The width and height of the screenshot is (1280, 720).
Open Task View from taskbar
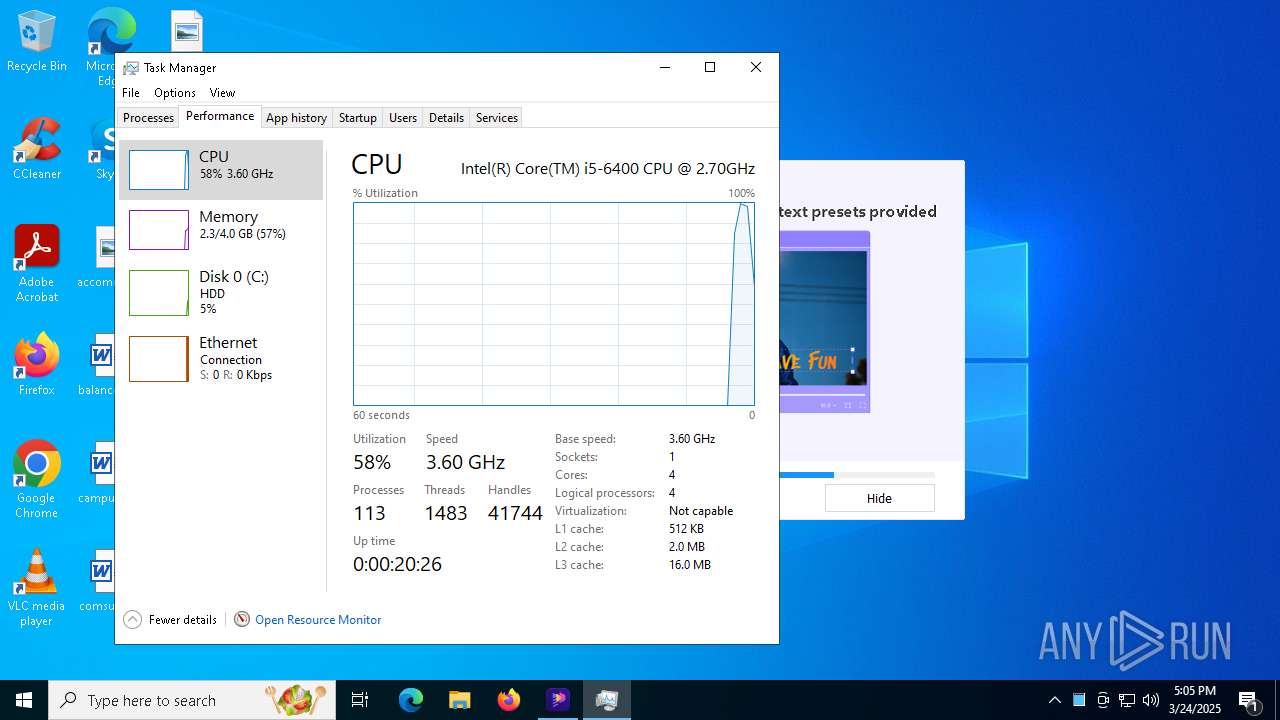click(360, 700)
